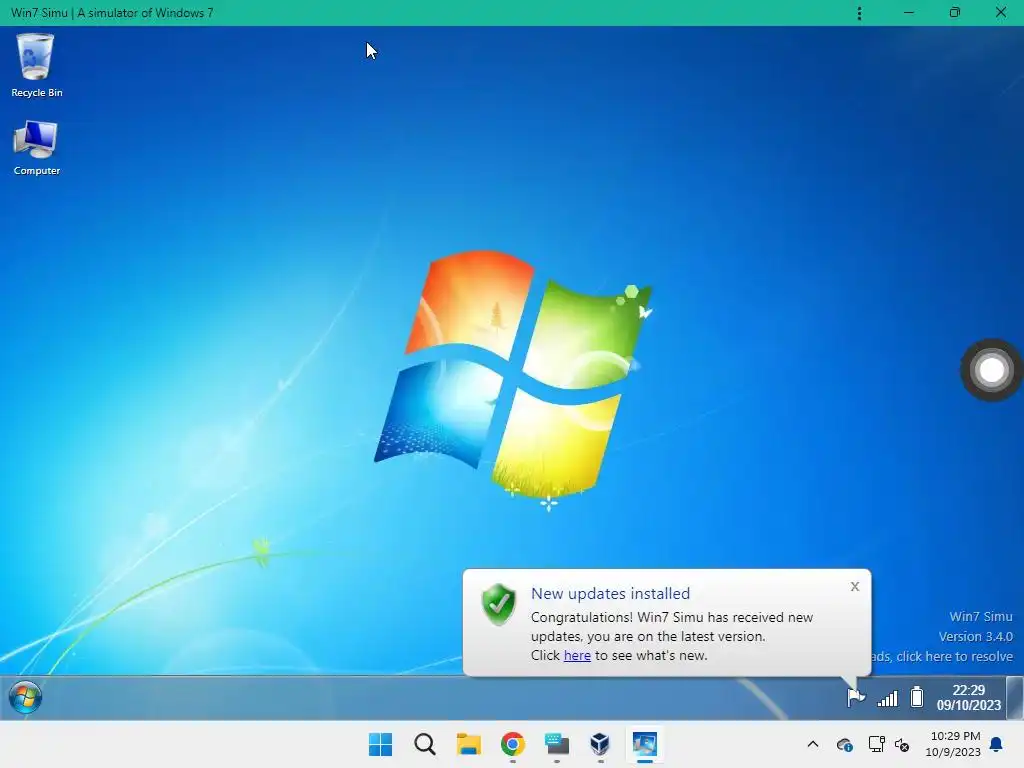
Task: Open the notification bell icon
Action: (x=997, y=744)
